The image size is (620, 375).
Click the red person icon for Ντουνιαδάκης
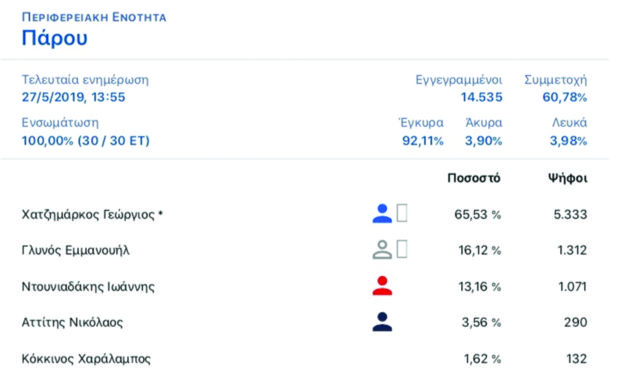coord(382,286)
